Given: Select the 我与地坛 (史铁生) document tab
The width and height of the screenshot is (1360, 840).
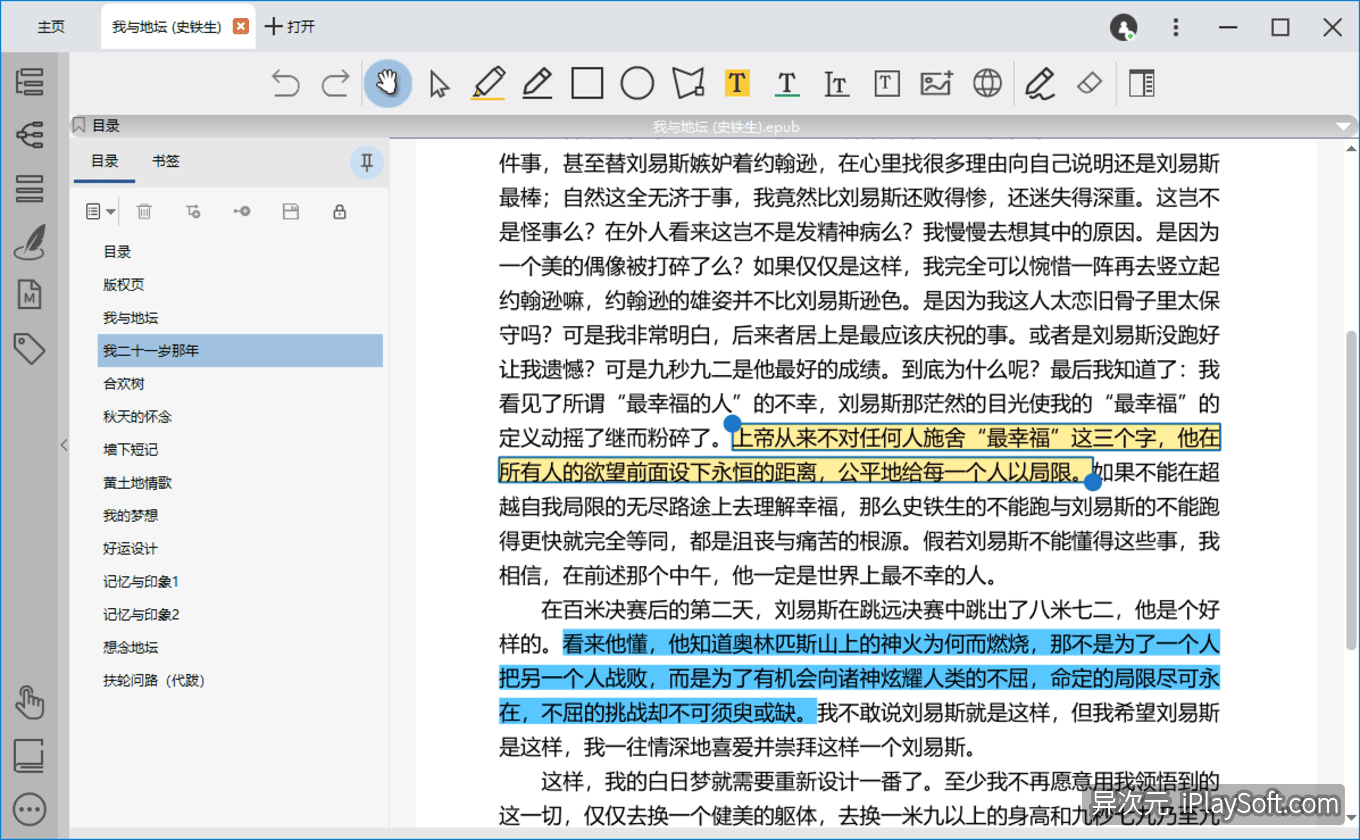Looking at the screenshot, I should 166,27.
